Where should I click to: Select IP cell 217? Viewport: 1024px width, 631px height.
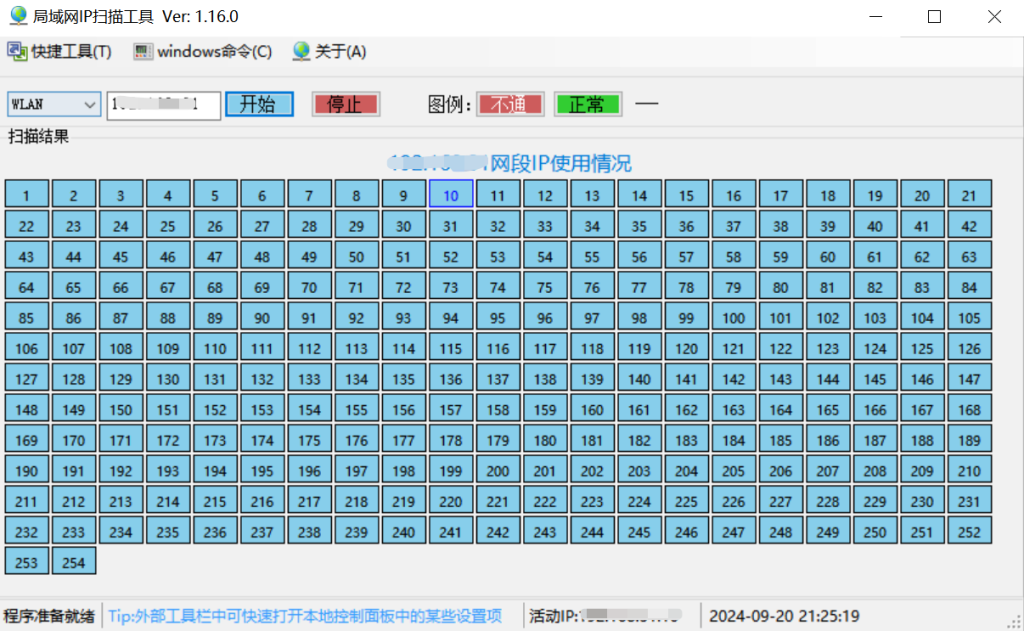click(310, 502)
